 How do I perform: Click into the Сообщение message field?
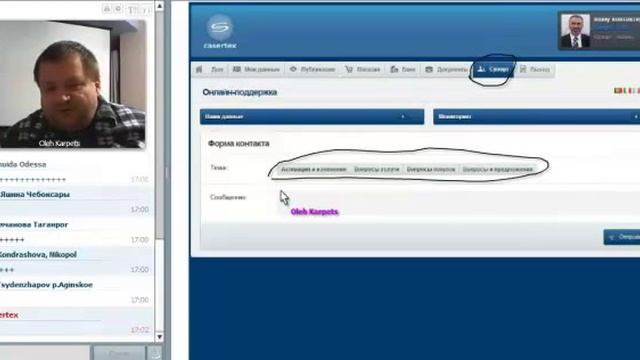coord(457,203)
